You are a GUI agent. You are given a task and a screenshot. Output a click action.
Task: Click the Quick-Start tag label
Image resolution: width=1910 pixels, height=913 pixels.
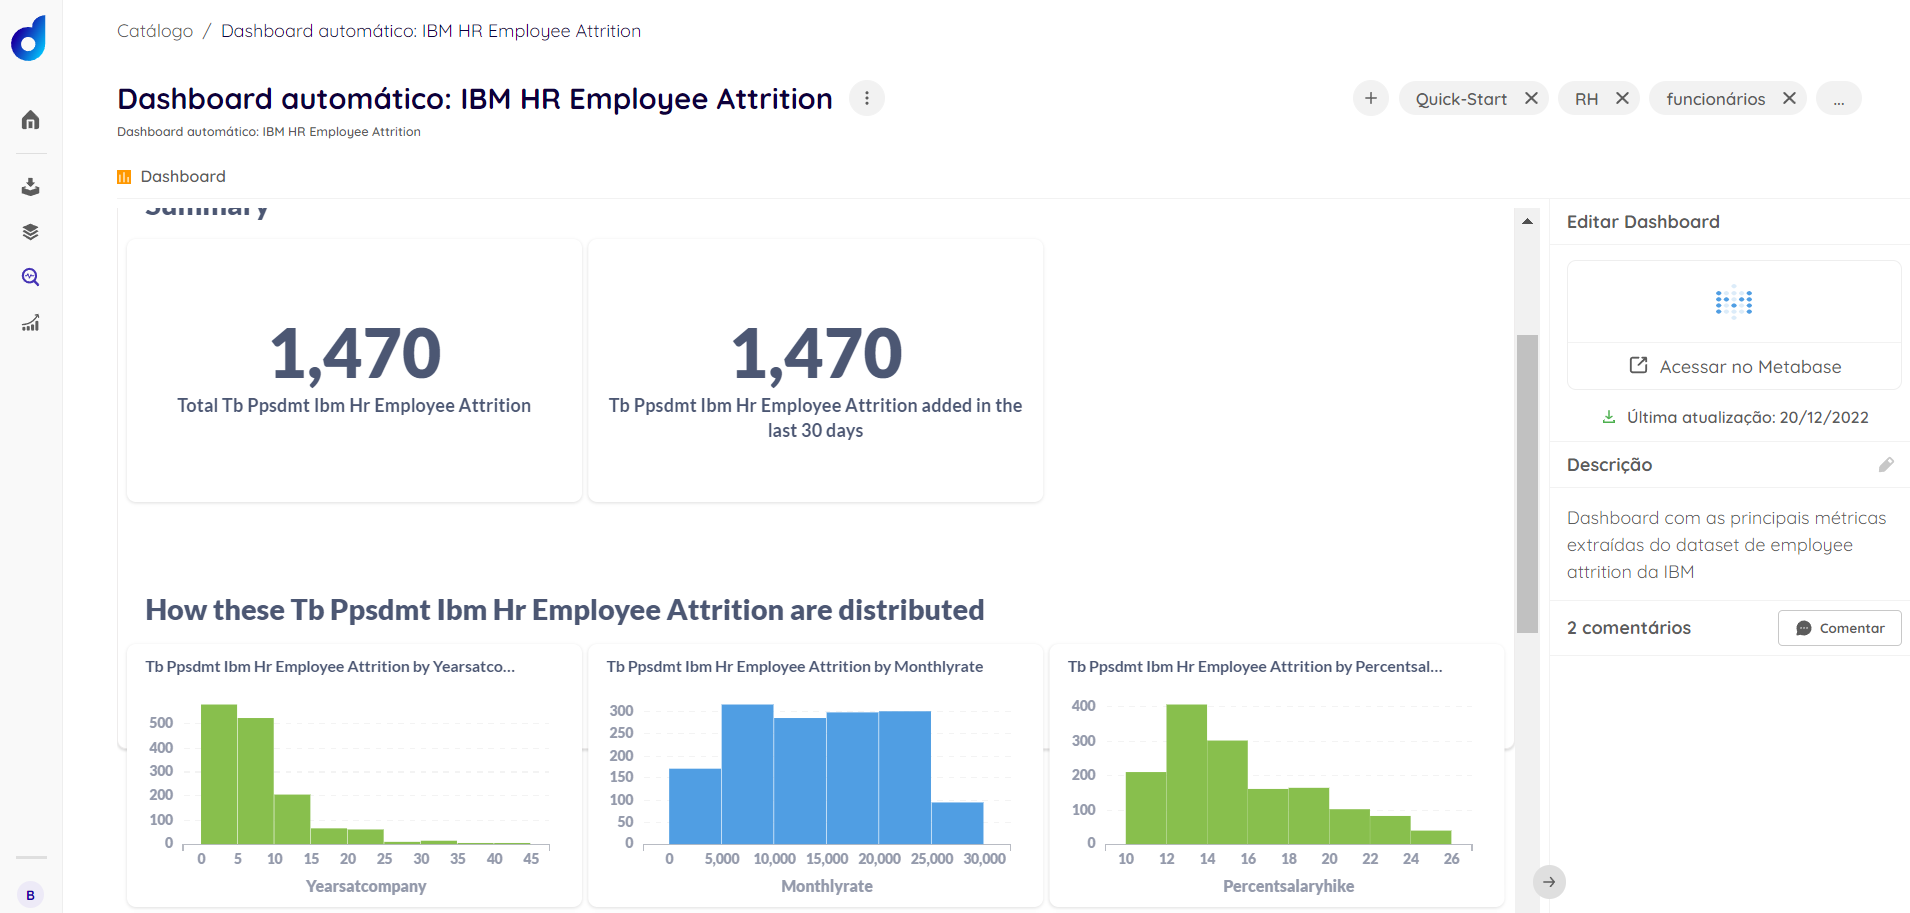(x=1461, y=99)
